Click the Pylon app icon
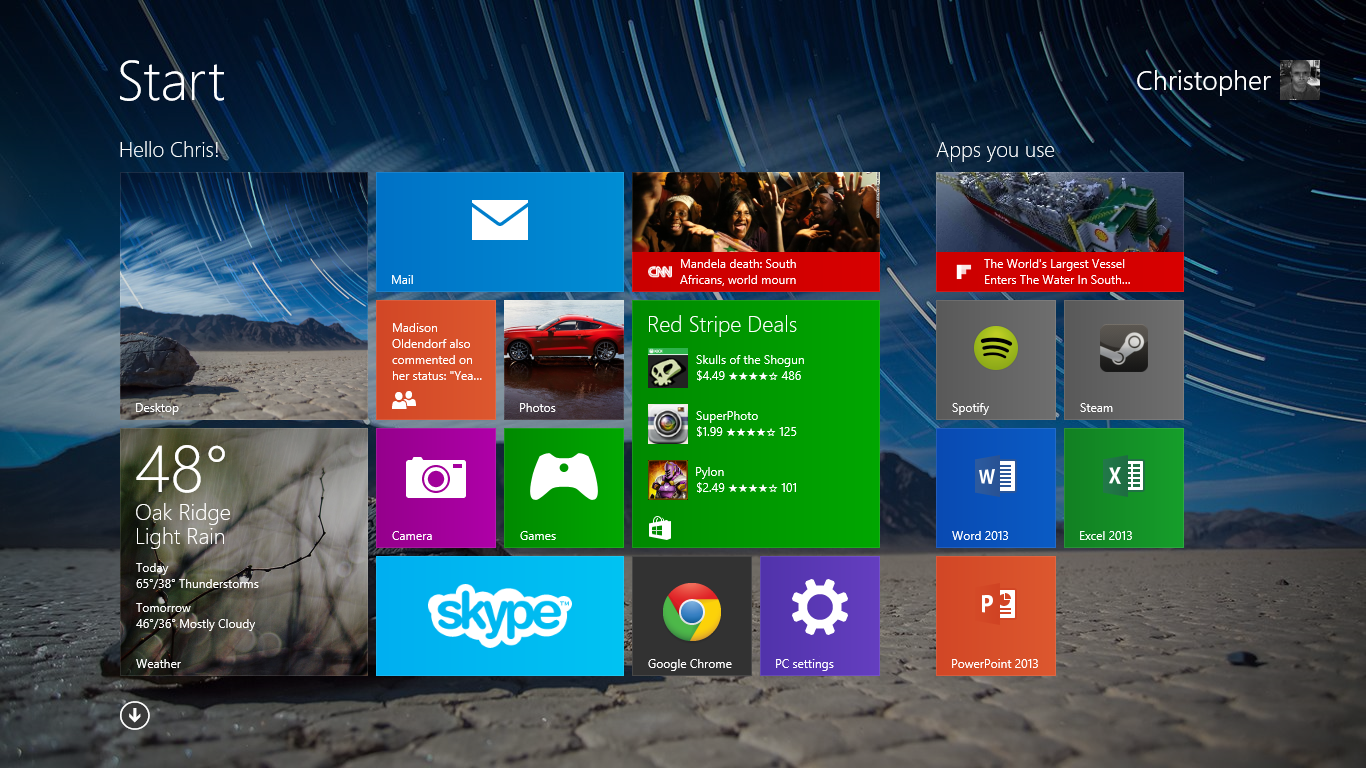The height and width of the screenshot is (768, 1366). click(x=668, y=480)
